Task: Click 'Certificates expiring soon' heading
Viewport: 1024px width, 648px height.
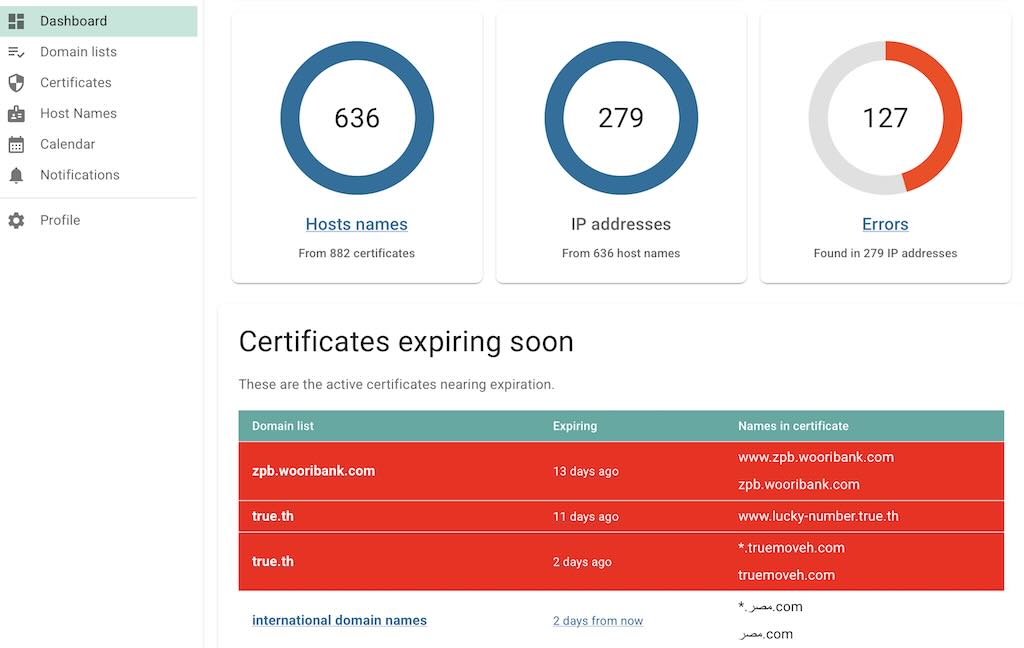Action: pos(406,342)
